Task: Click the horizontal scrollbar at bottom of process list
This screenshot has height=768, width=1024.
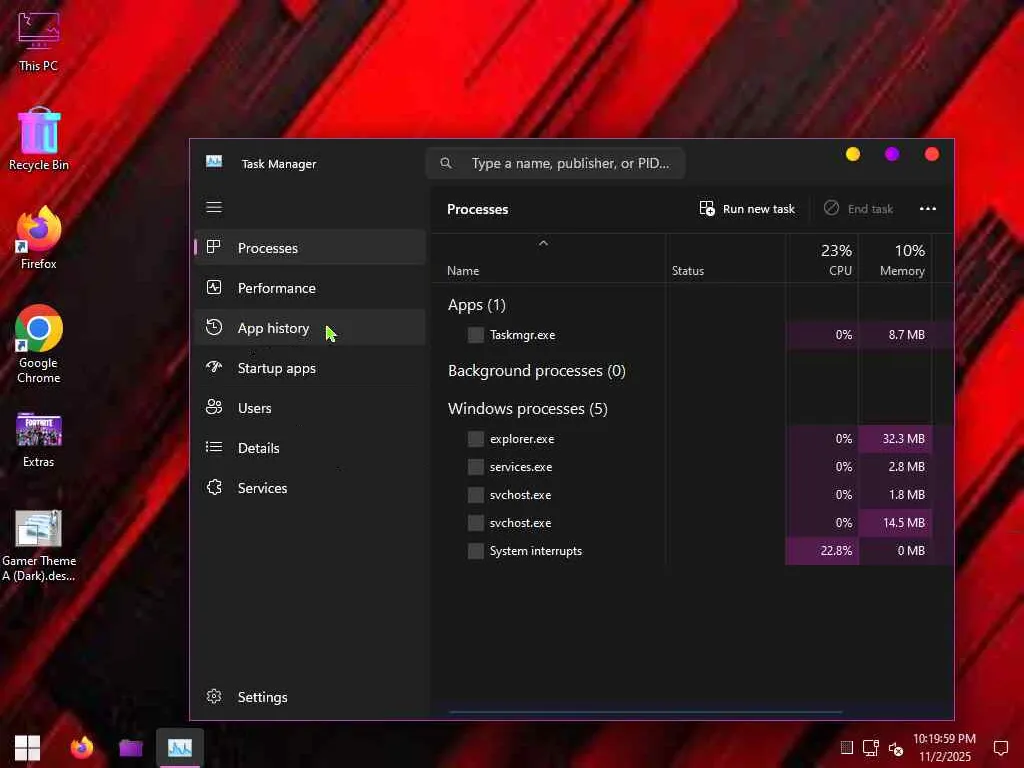Action: click(645, 712)
